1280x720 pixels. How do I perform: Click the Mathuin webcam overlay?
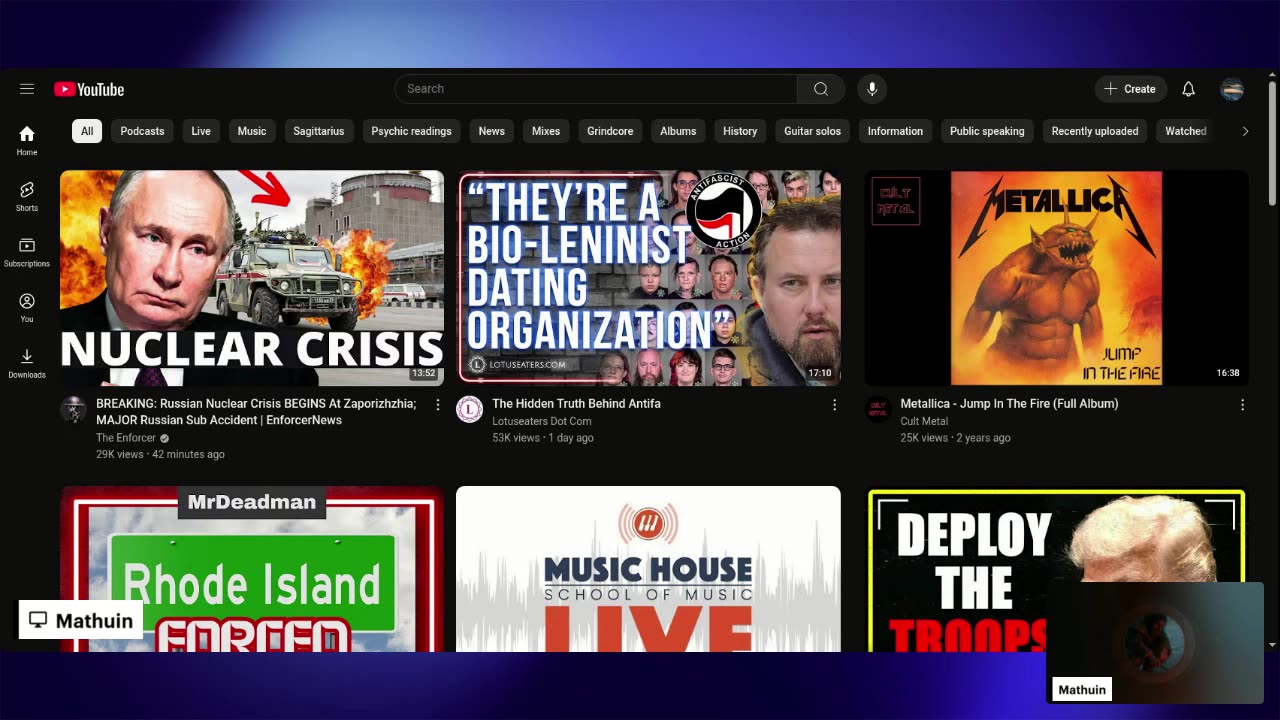[x=1155, y=642]
